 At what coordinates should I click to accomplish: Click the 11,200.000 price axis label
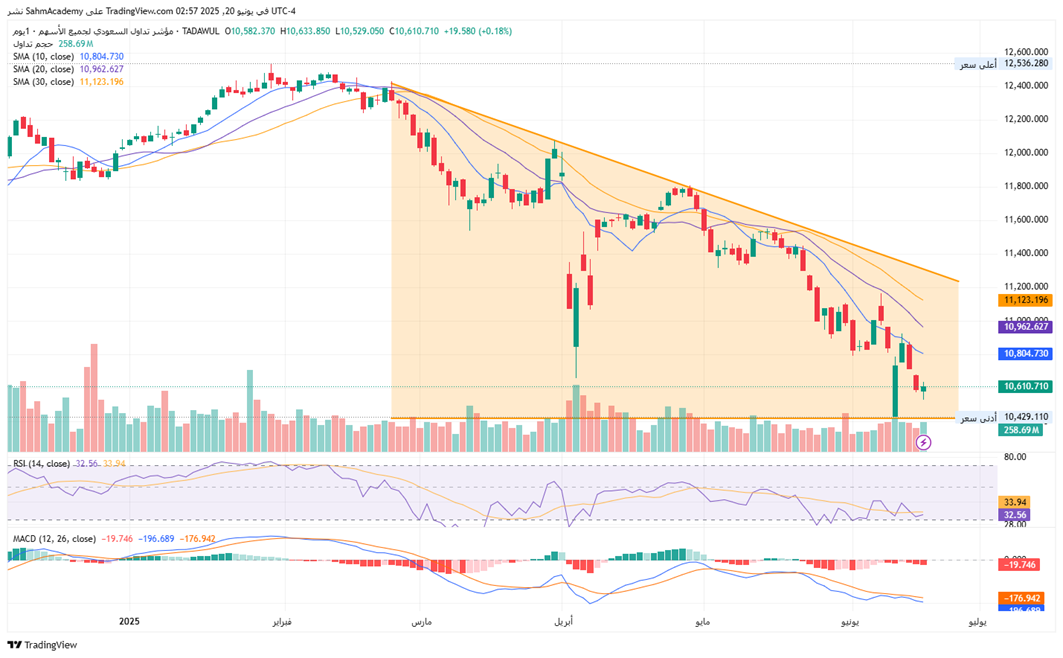[x=1026, y=287]
